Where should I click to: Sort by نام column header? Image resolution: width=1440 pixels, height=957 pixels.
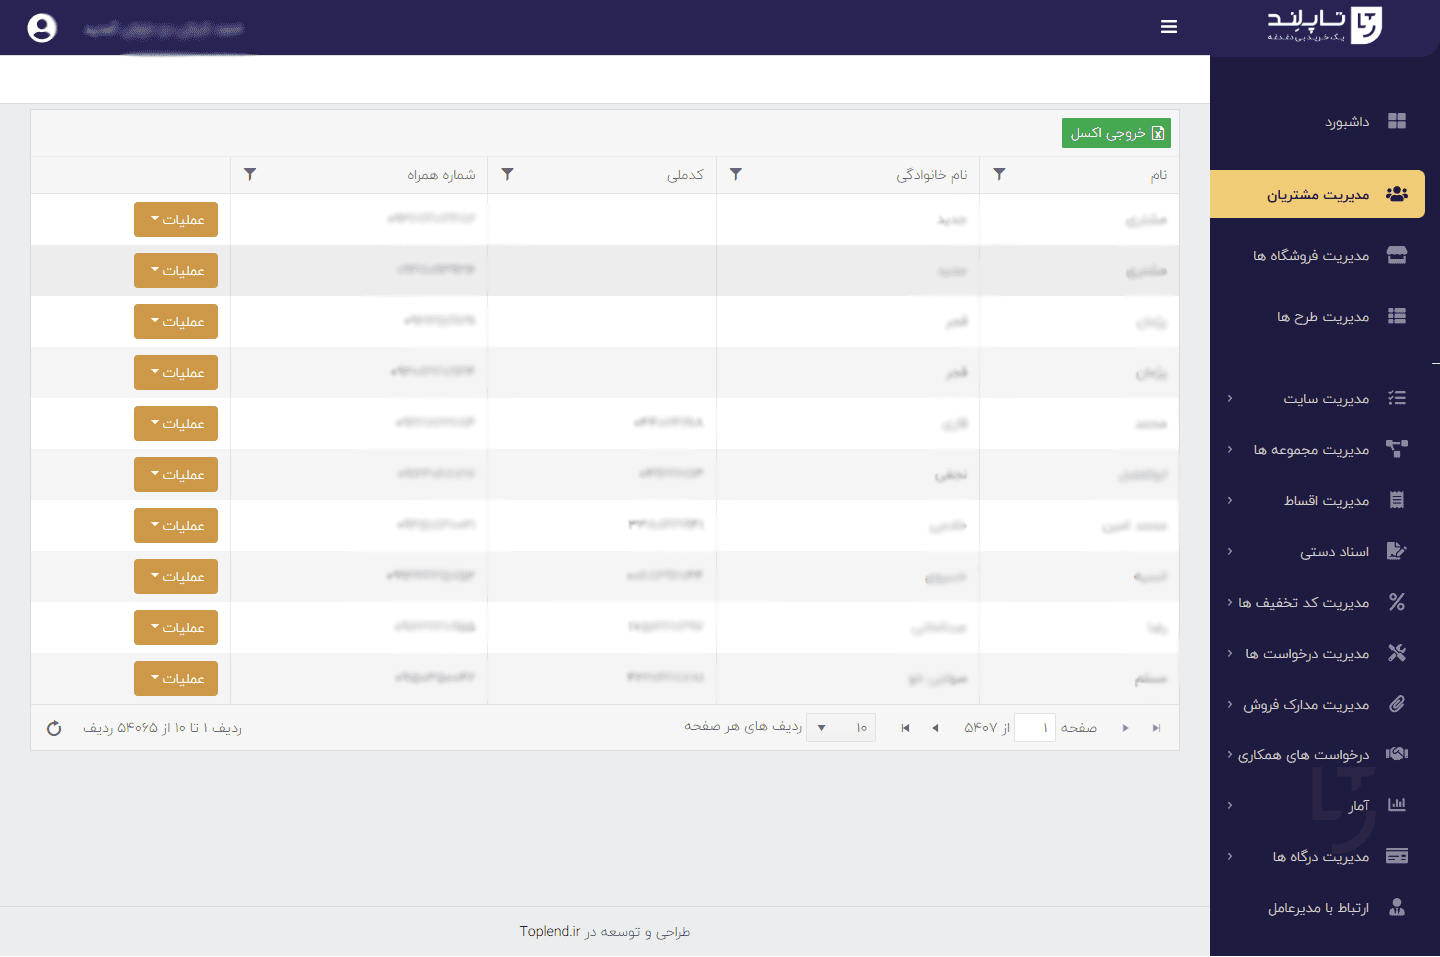[1158, 175]
